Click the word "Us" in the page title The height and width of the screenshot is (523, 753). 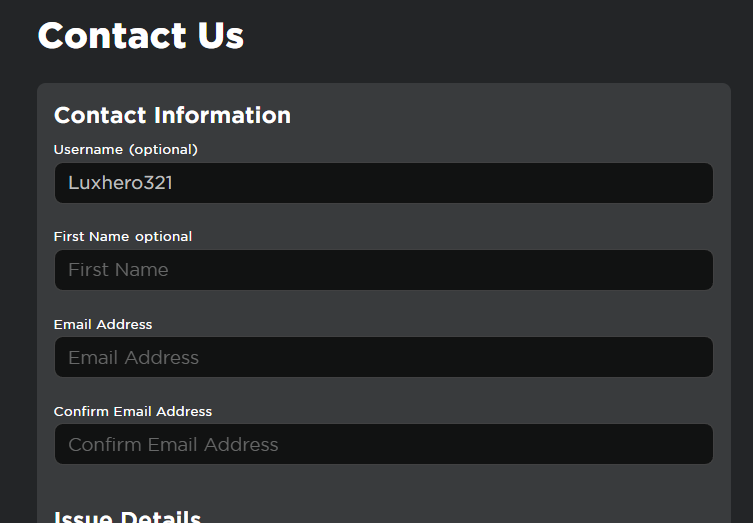click(220, 36)
